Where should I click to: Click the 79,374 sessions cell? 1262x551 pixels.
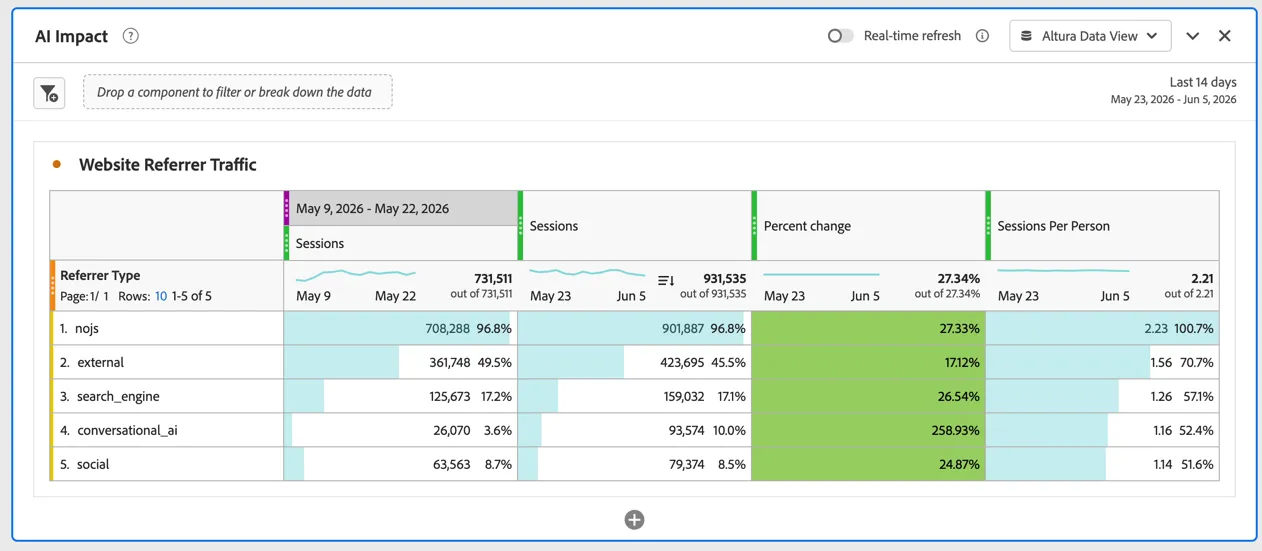(635, 464)
